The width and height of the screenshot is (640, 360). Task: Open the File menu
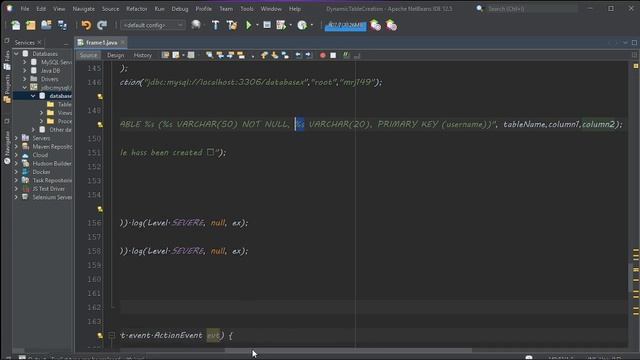25,9
